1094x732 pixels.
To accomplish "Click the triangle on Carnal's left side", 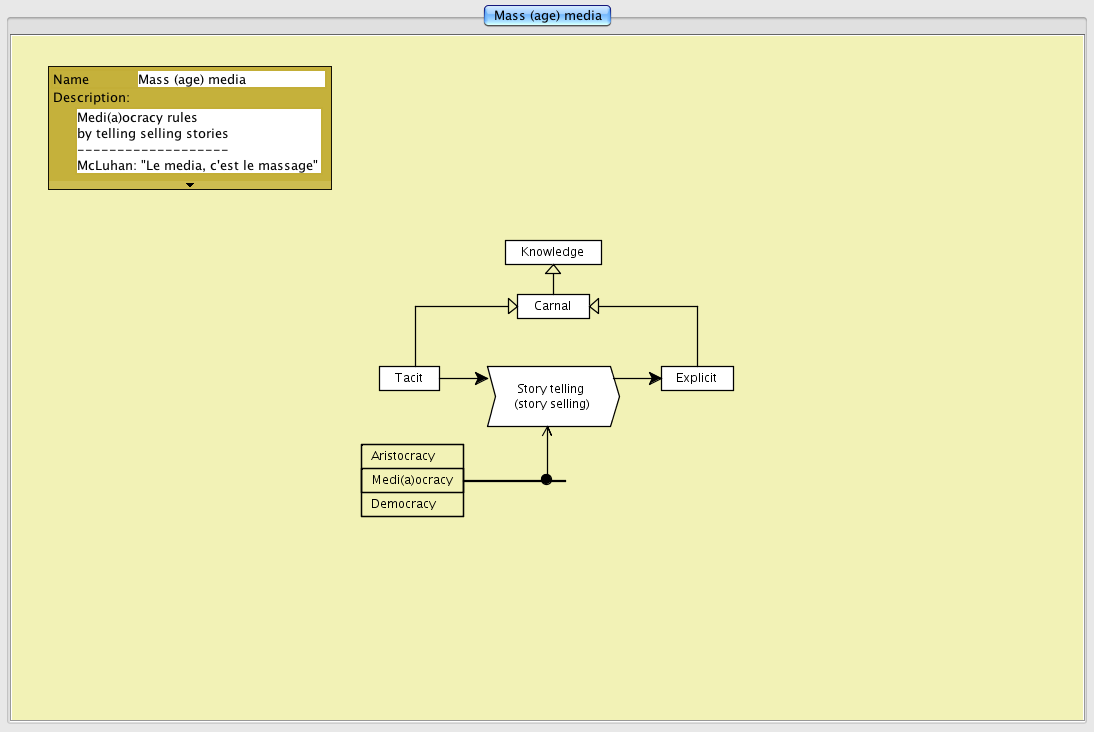I will 511,306.
